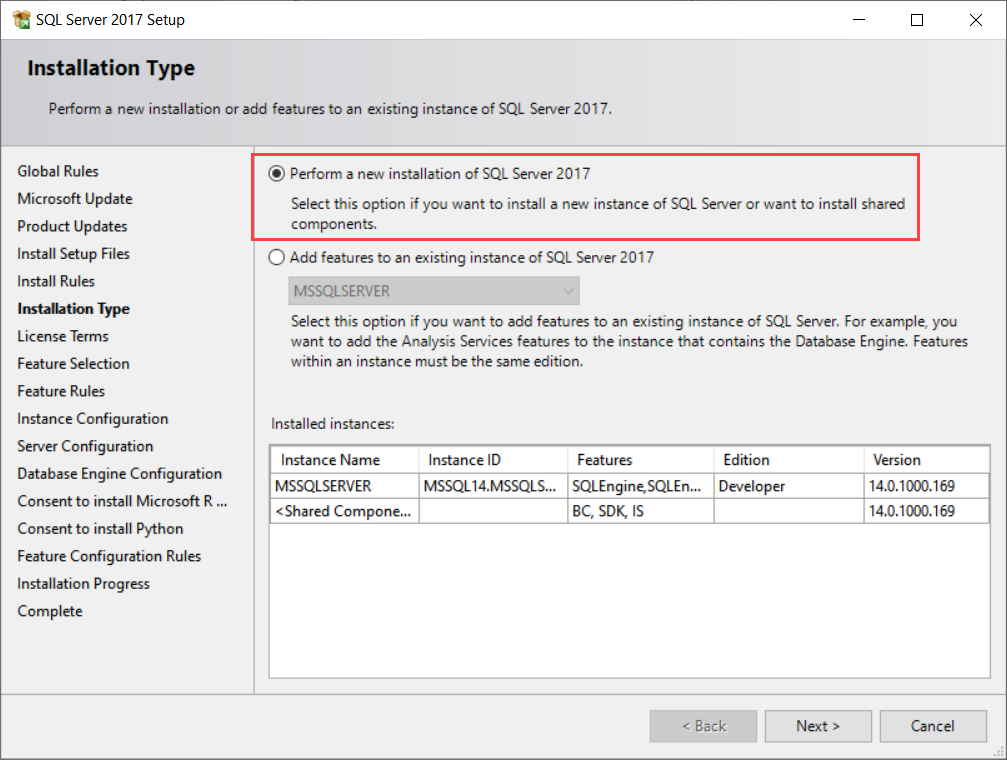Click the 'BC, SDK, IS' features cell

pyautogui.click(x=641, y=511)
